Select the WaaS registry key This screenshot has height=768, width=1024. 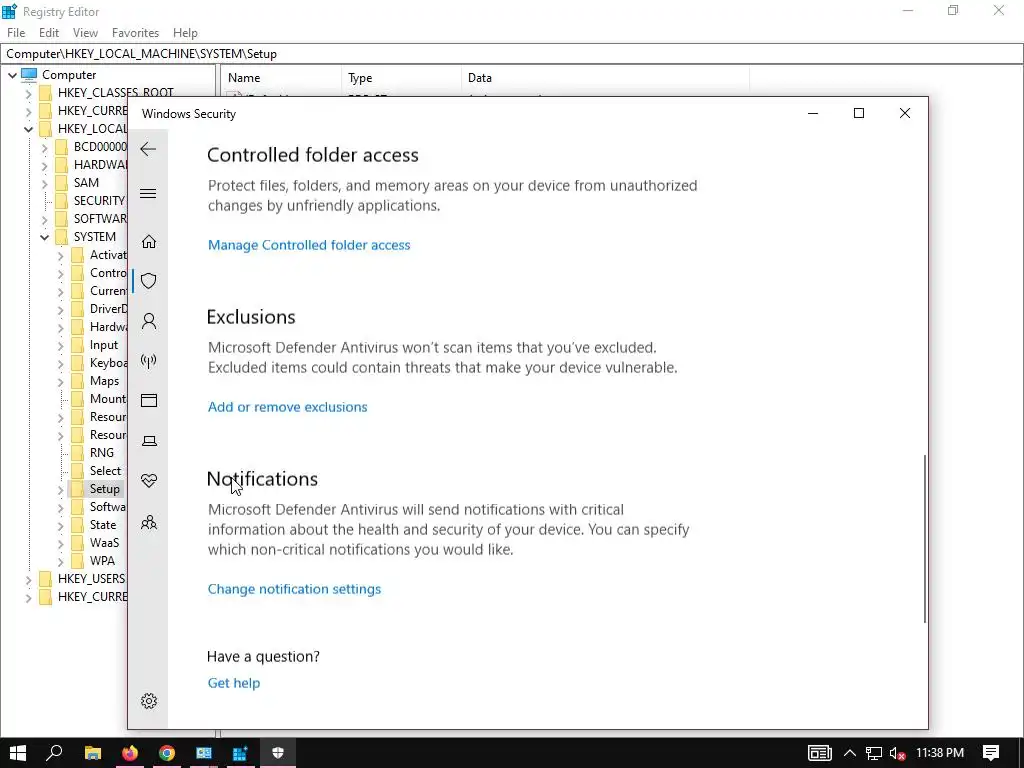(104, 543)
